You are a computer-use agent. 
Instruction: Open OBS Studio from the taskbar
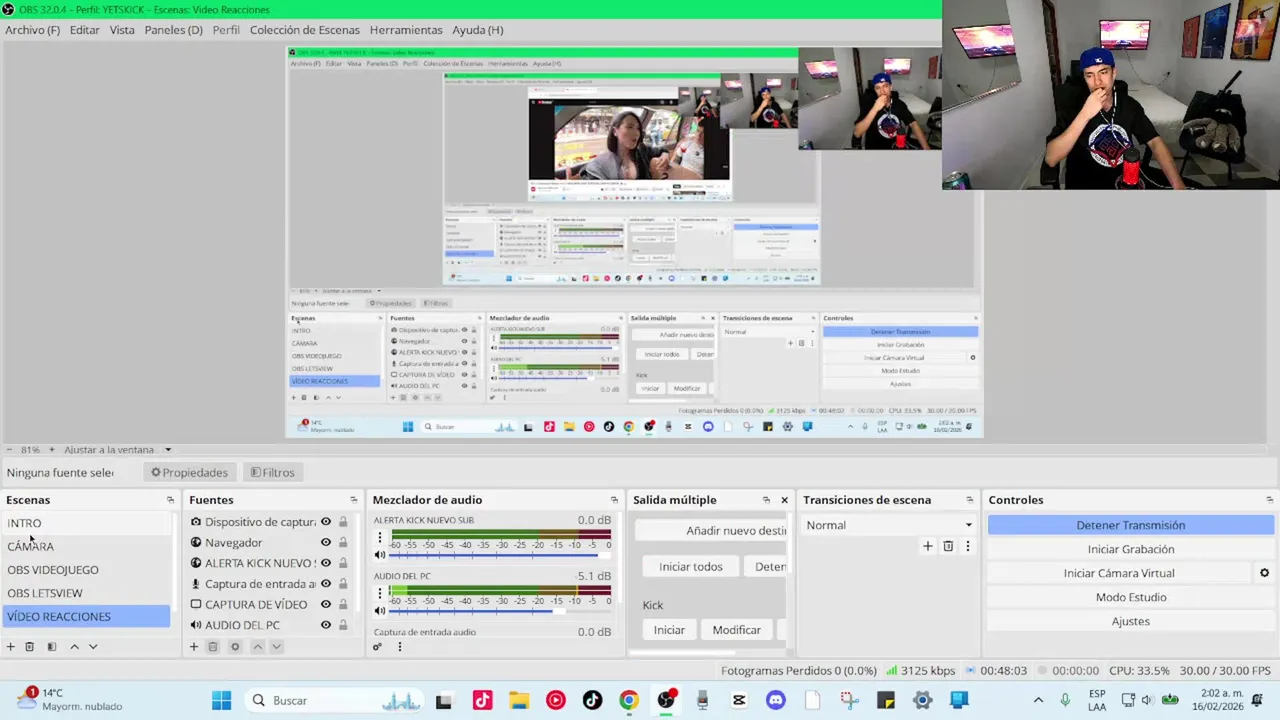666,700
